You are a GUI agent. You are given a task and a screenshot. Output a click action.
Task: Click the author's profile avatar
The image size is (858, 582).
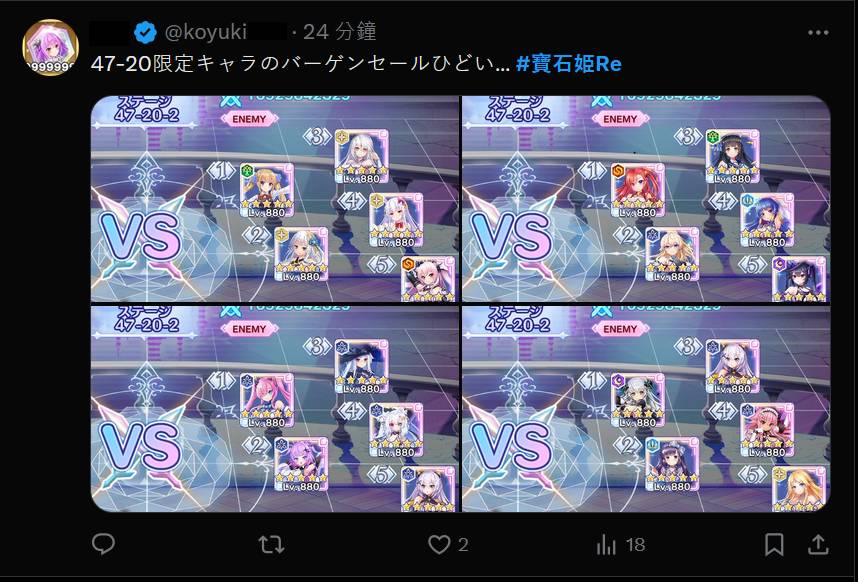pyautogui.click(x=50, y=48)
